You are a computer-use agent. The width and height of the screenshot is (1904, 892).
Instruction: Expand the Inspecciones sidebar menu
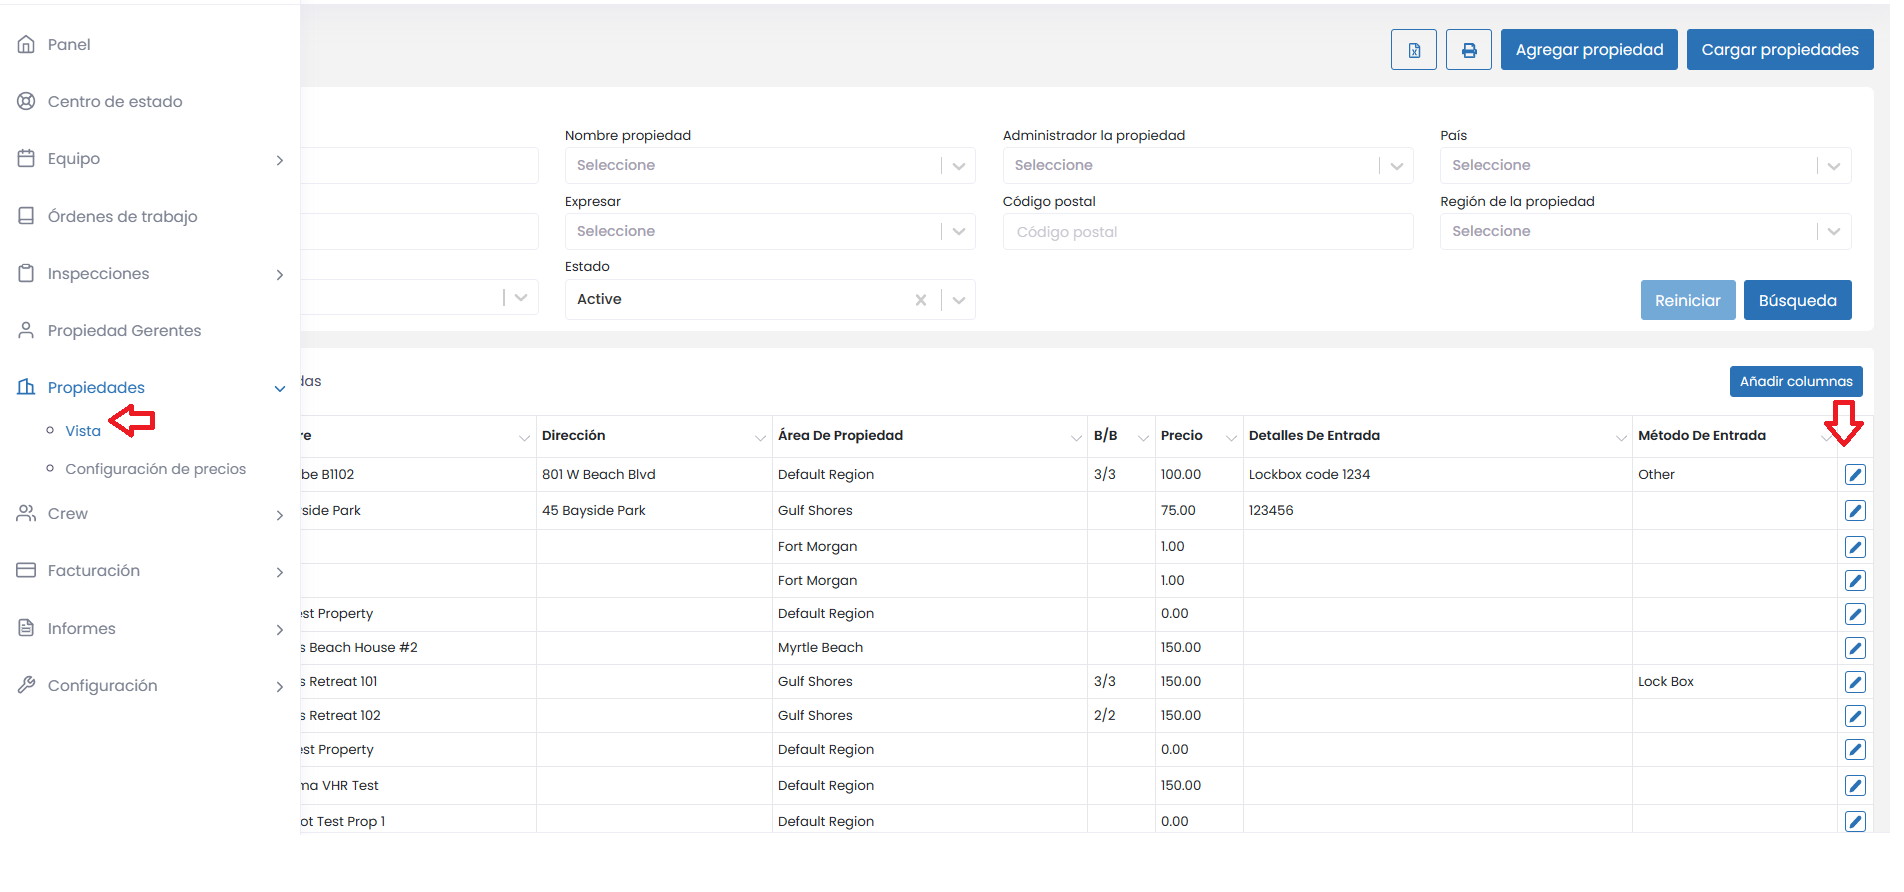point(279,274)
